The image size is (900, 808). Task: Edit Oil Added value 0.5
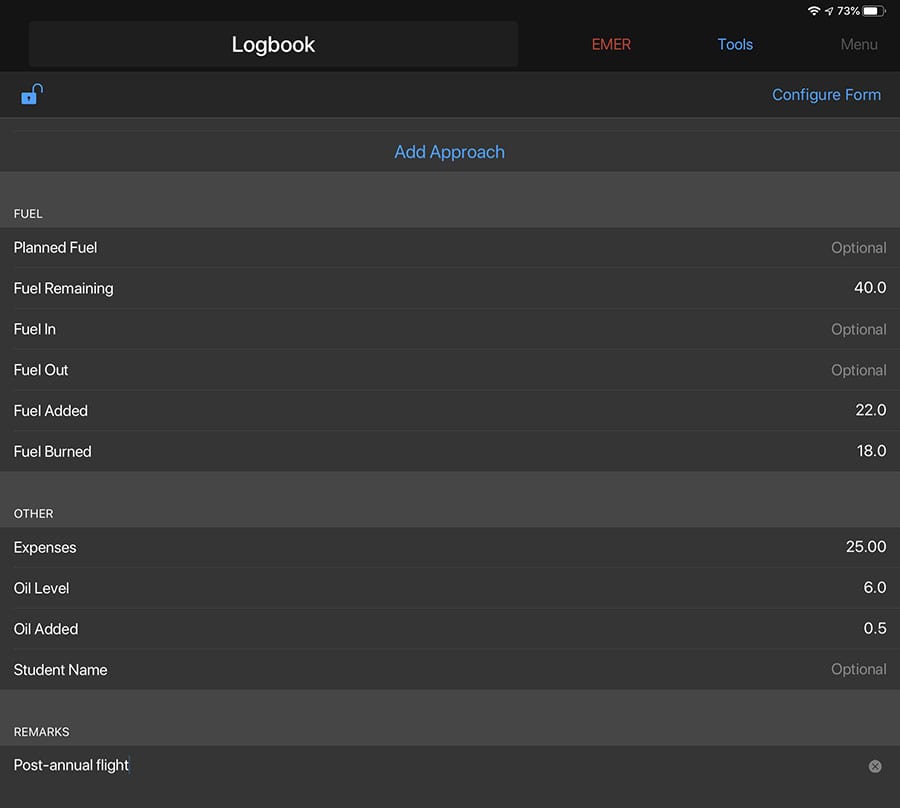tap(875, 628)
